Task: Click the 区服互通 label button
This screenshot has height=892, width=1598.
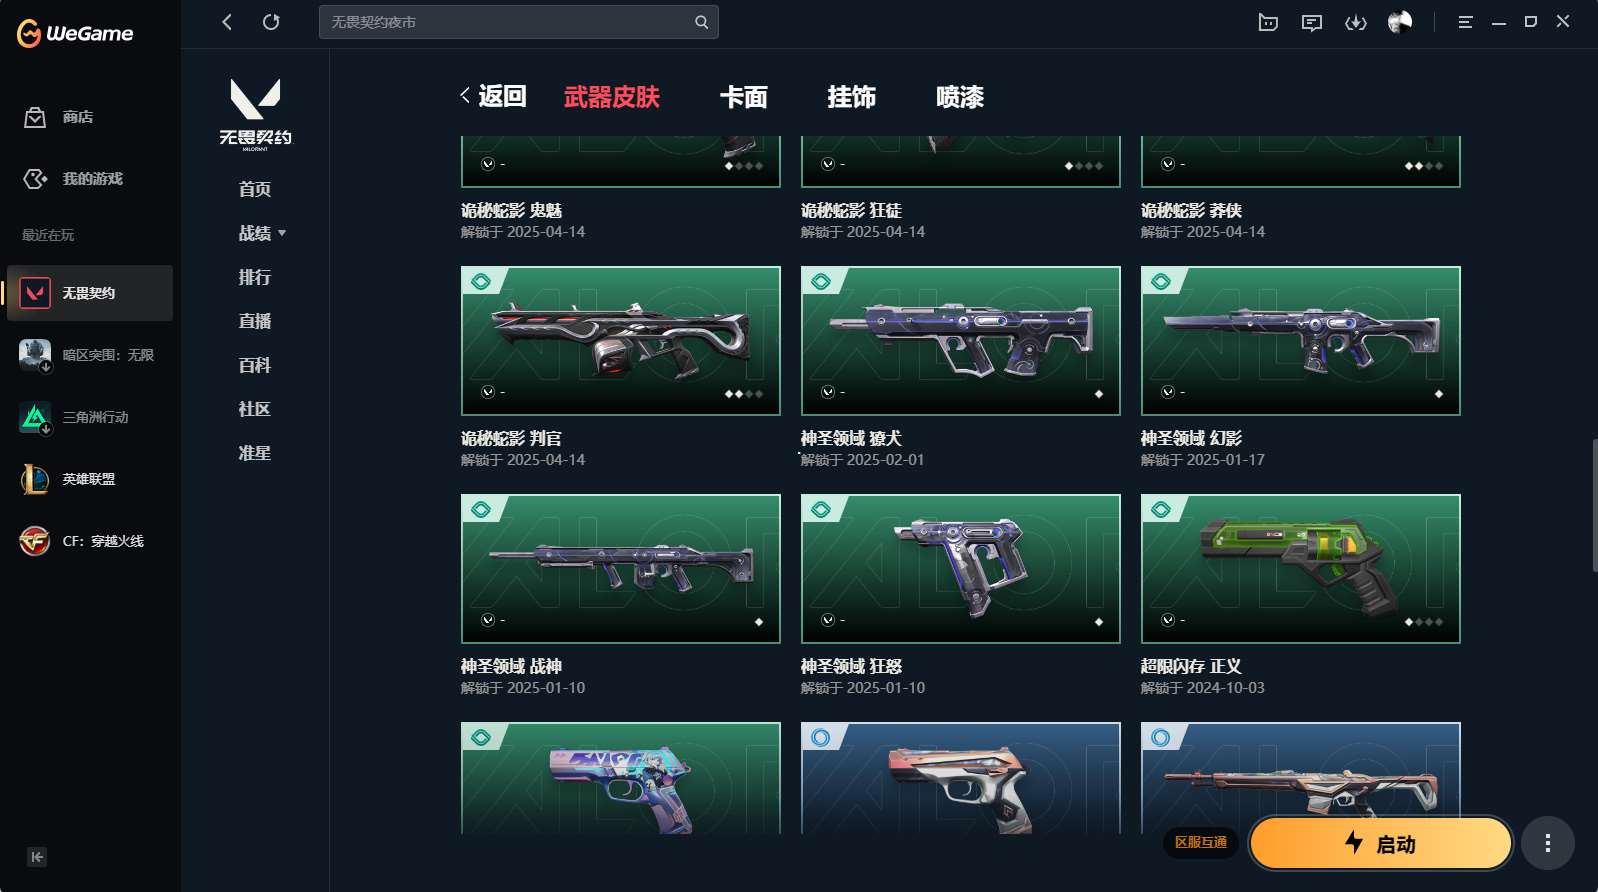Action: 1201,843
